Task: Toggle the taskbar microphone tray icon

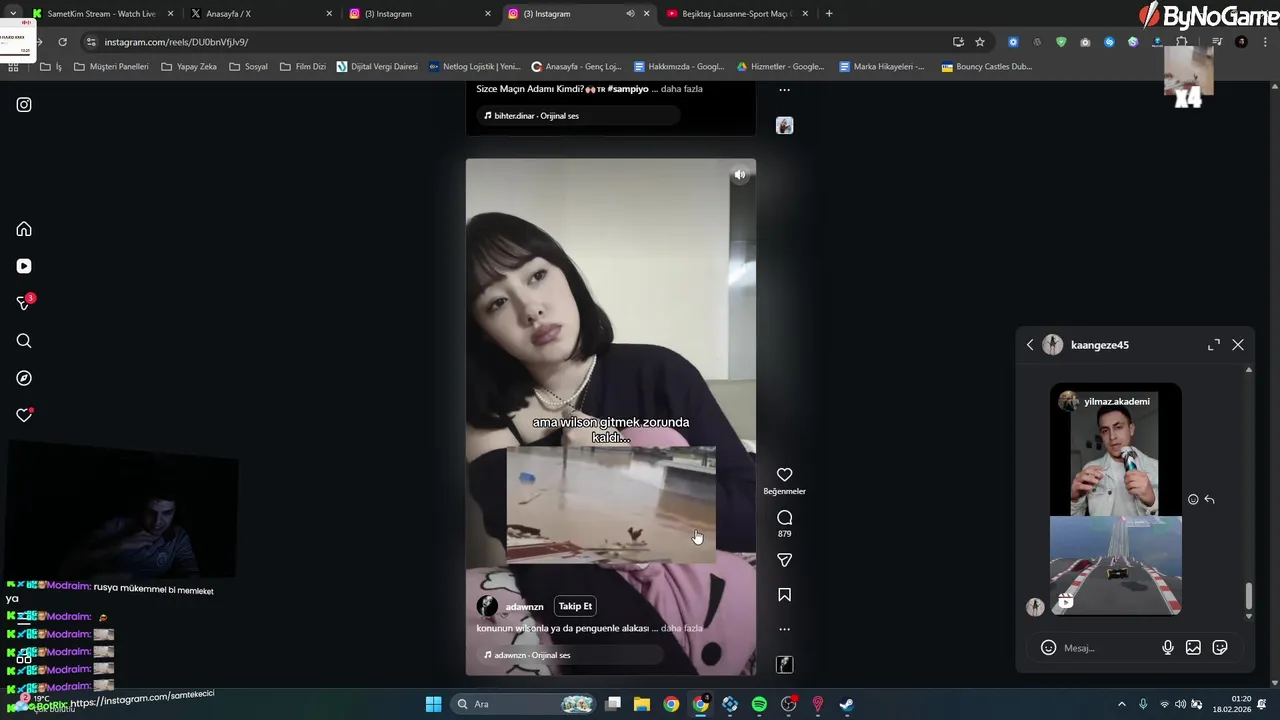Action: click(x=1143, y=704)
